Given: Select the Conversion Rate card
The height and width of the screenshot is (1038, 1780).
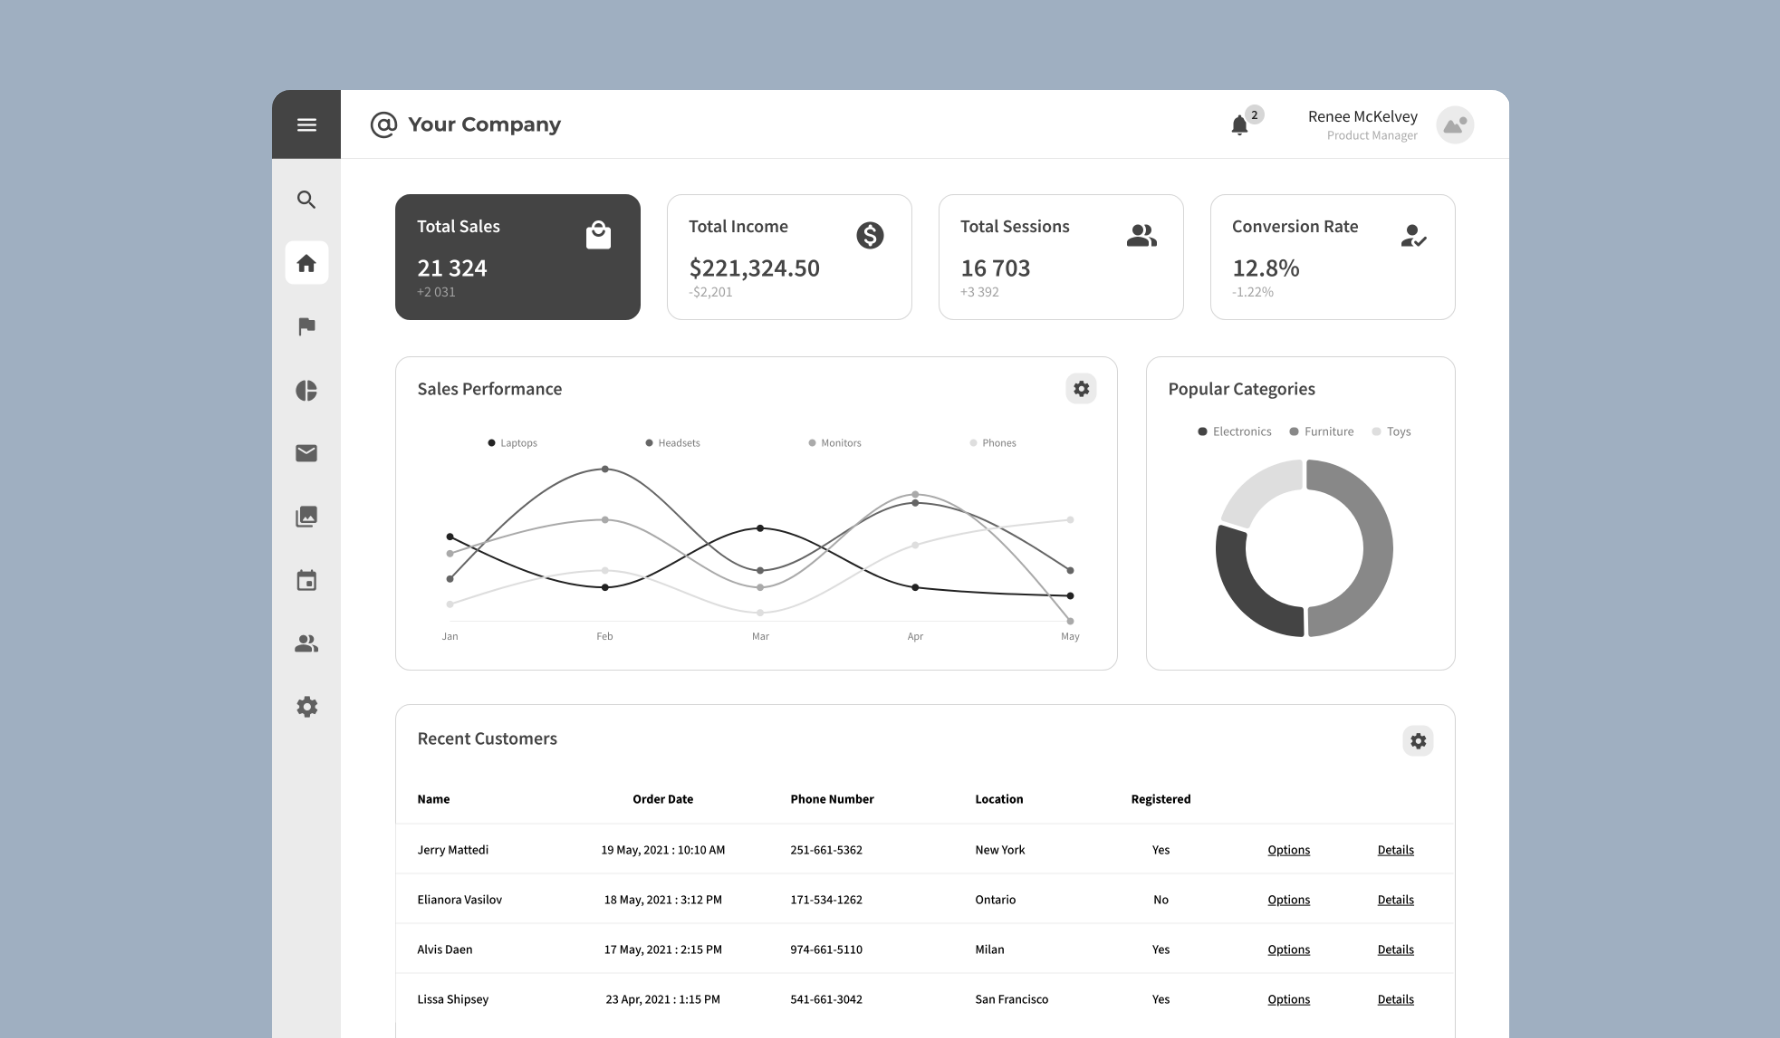Looking at the screenshot, I should tap(1332, 257).
